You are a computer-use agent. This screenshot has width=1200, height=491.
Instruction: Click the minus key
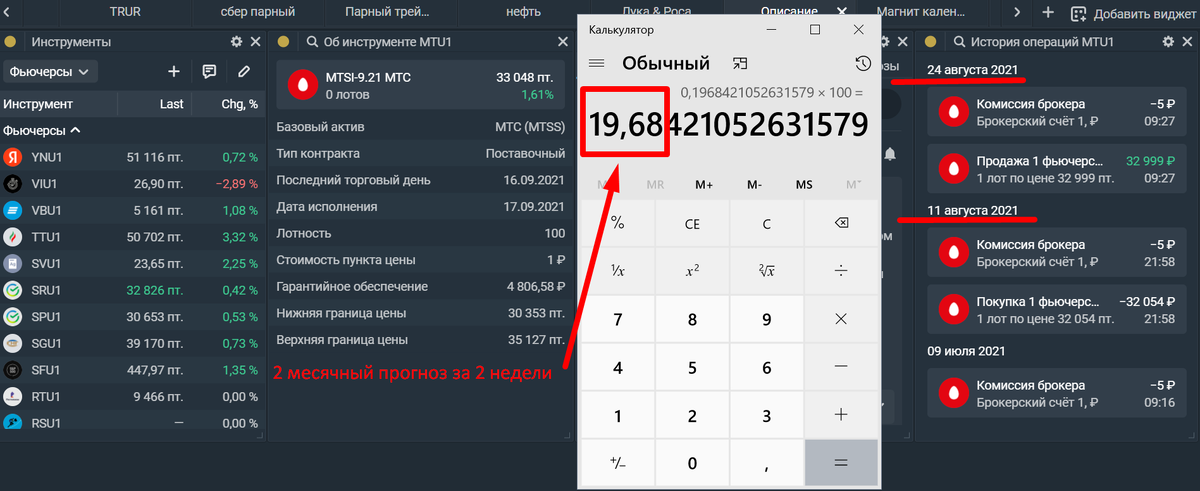point(841,367)
